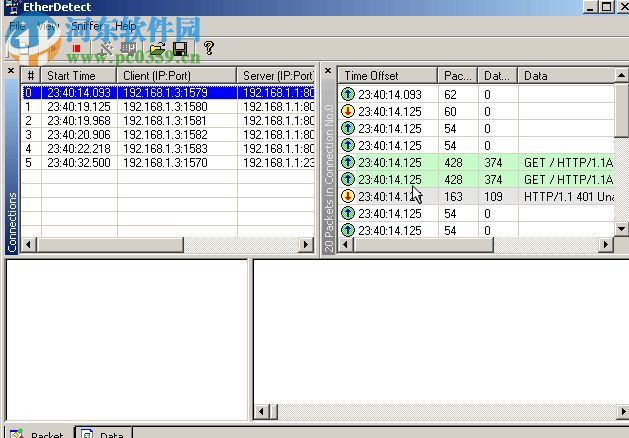Click the Packet tab icon at the bottom
This screenshot has height=438, width=629.
(17, 434)
